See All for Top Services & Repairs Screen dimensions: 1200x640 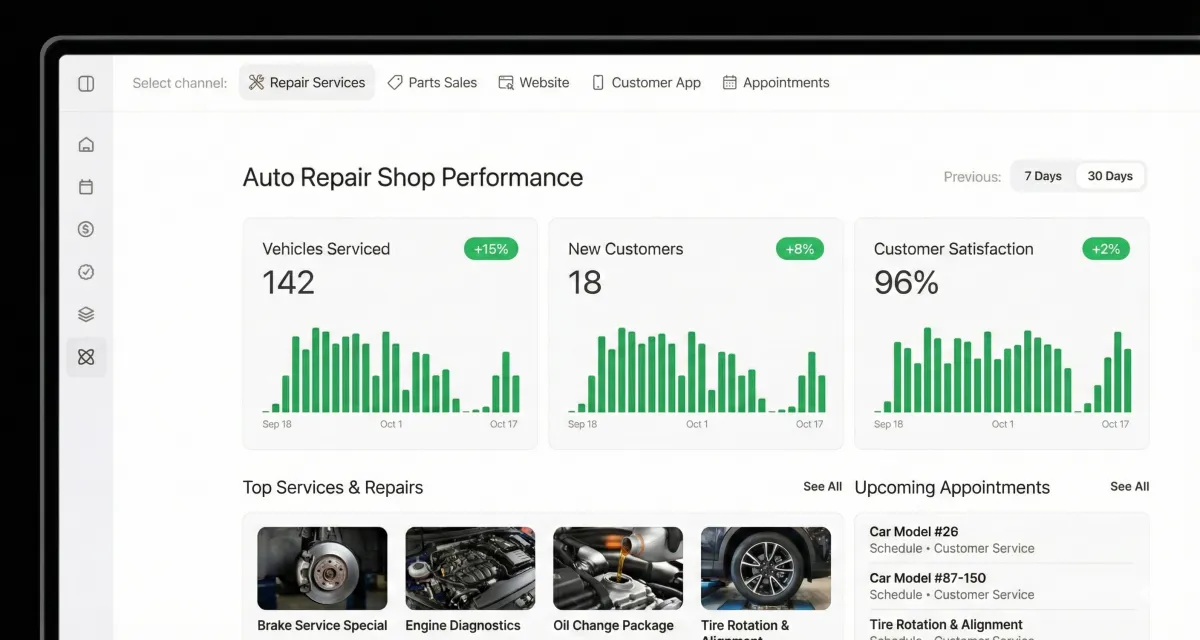tap(822, 487)
